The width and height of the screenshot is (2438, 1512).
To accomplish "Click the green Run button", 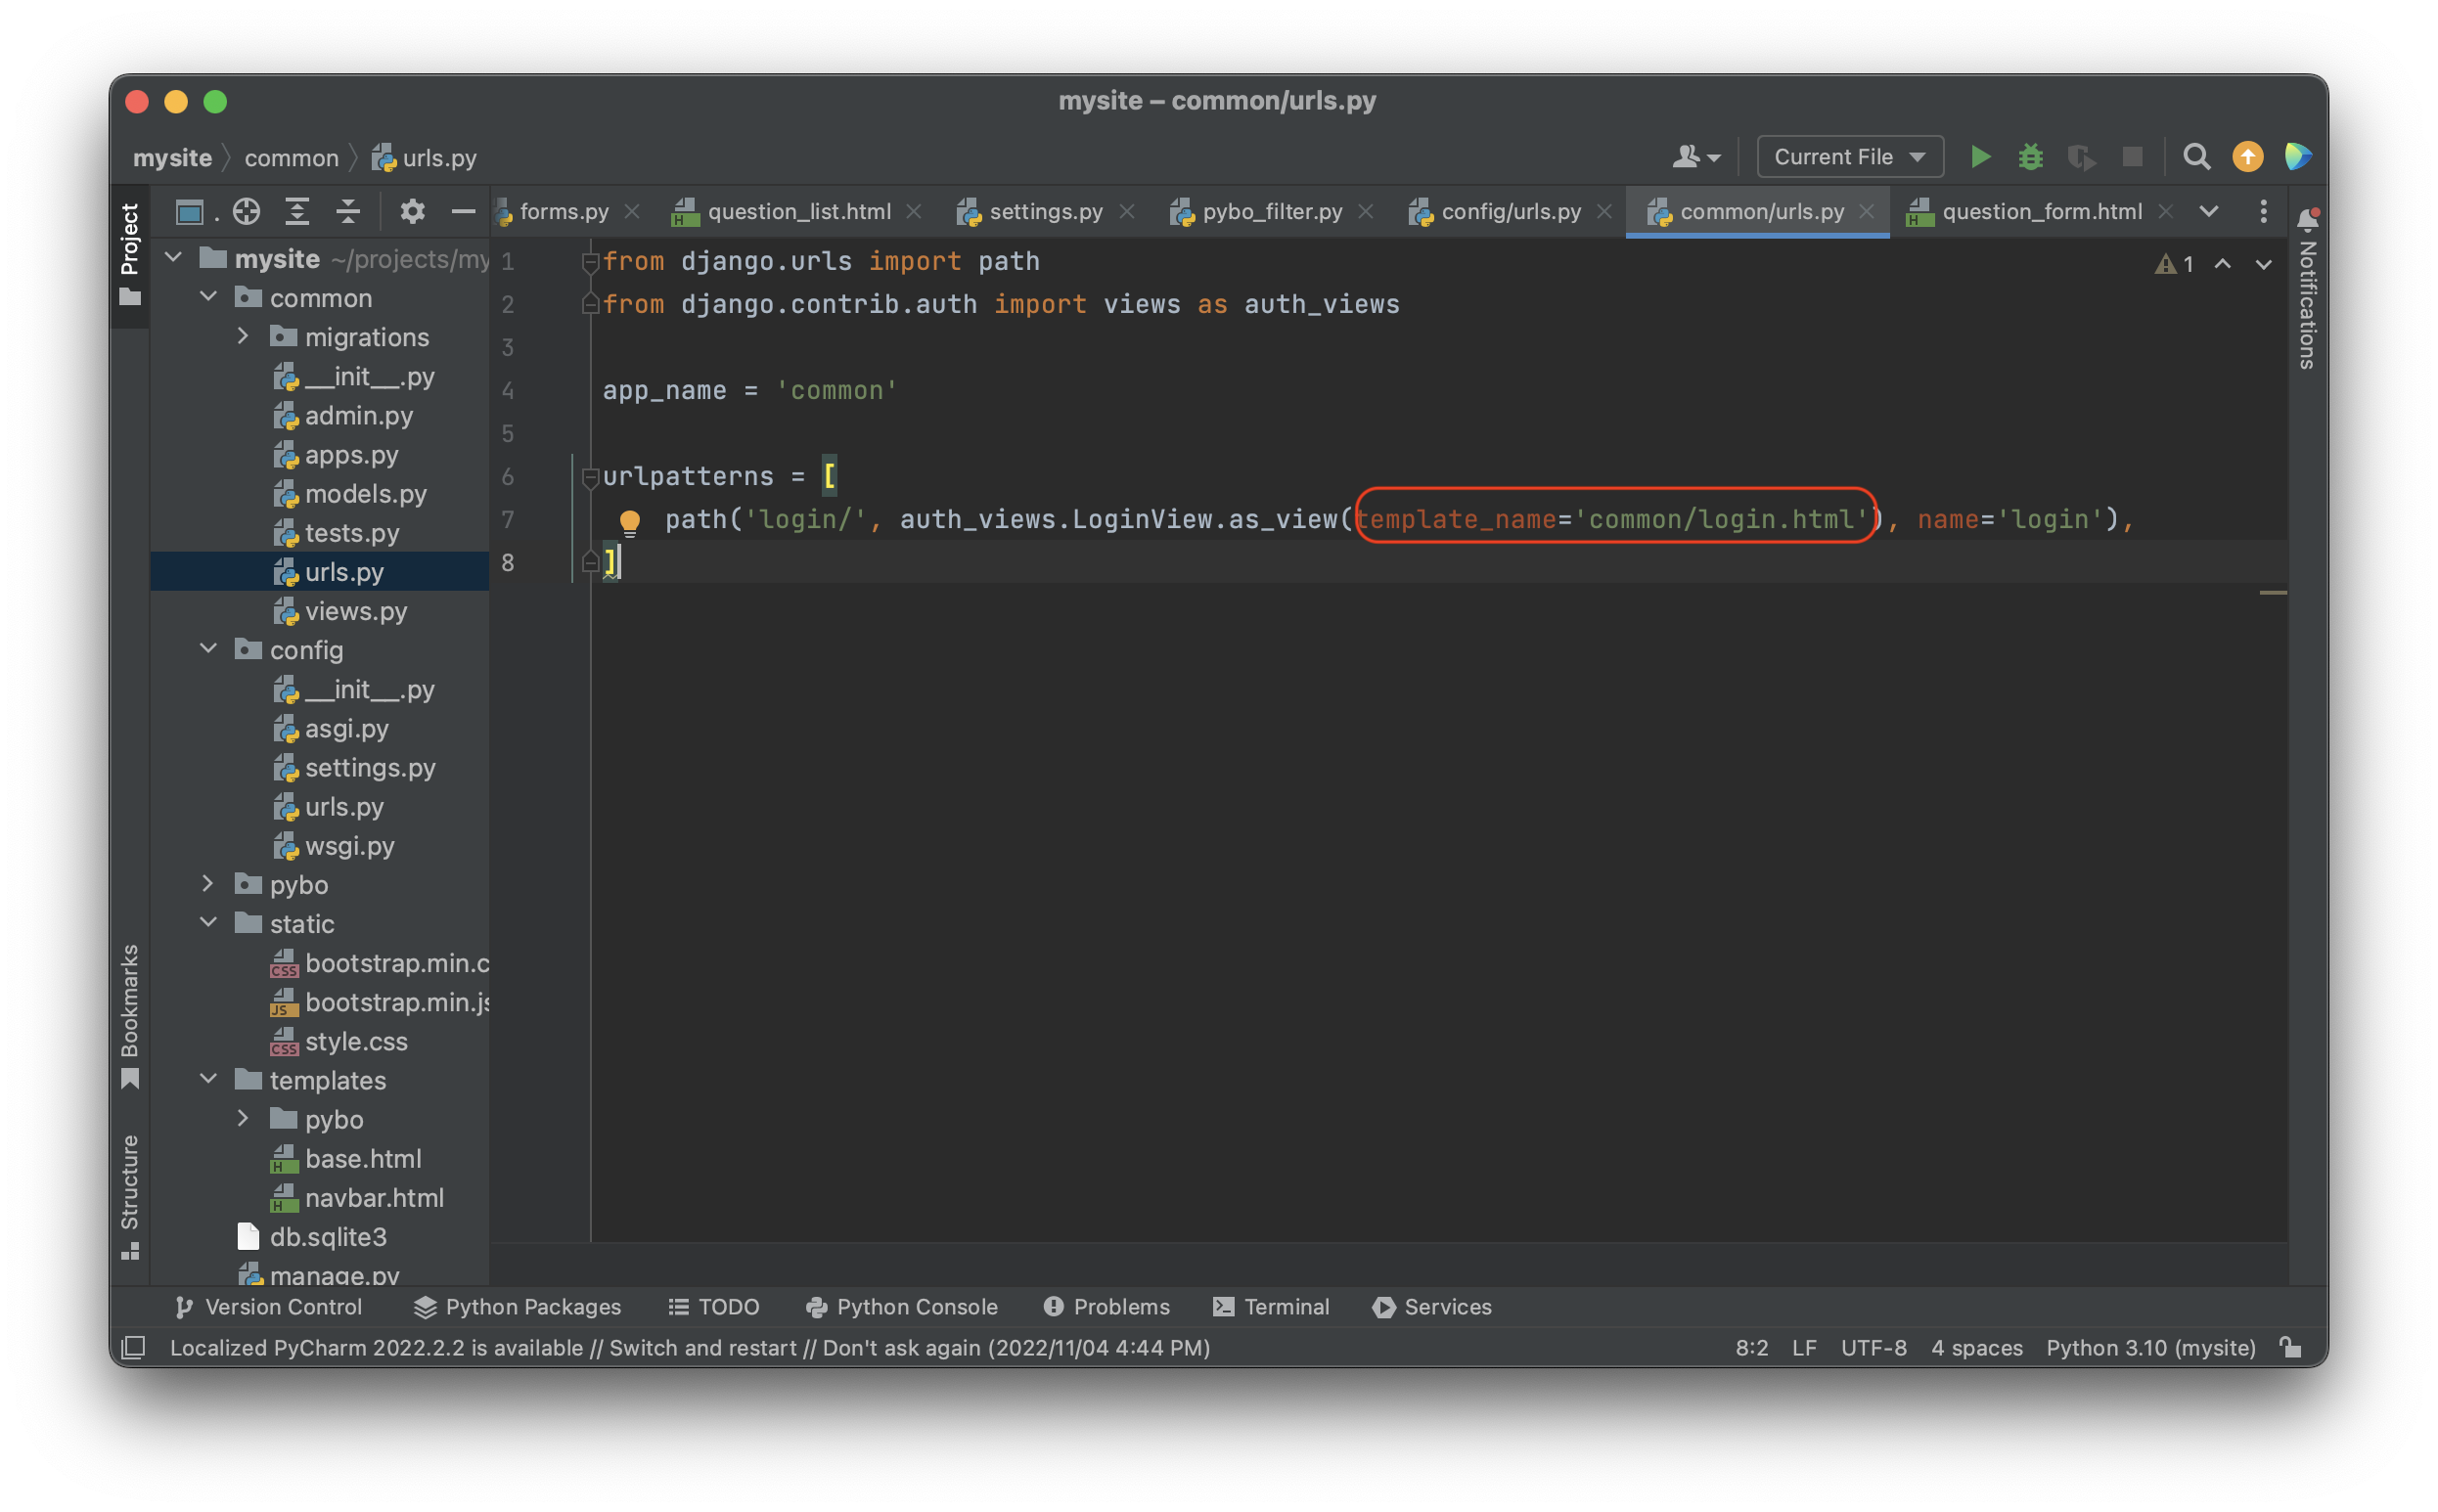I will [x=1980, y=157].
